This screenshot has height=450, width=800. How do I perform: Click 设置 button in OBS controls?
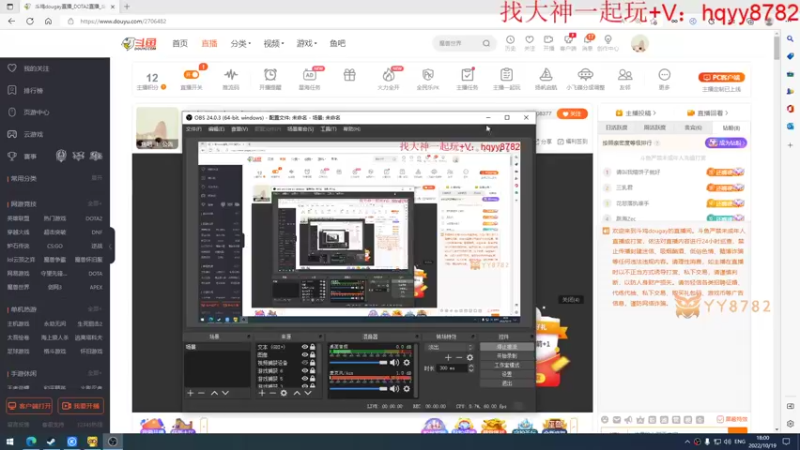pos(506,374)
